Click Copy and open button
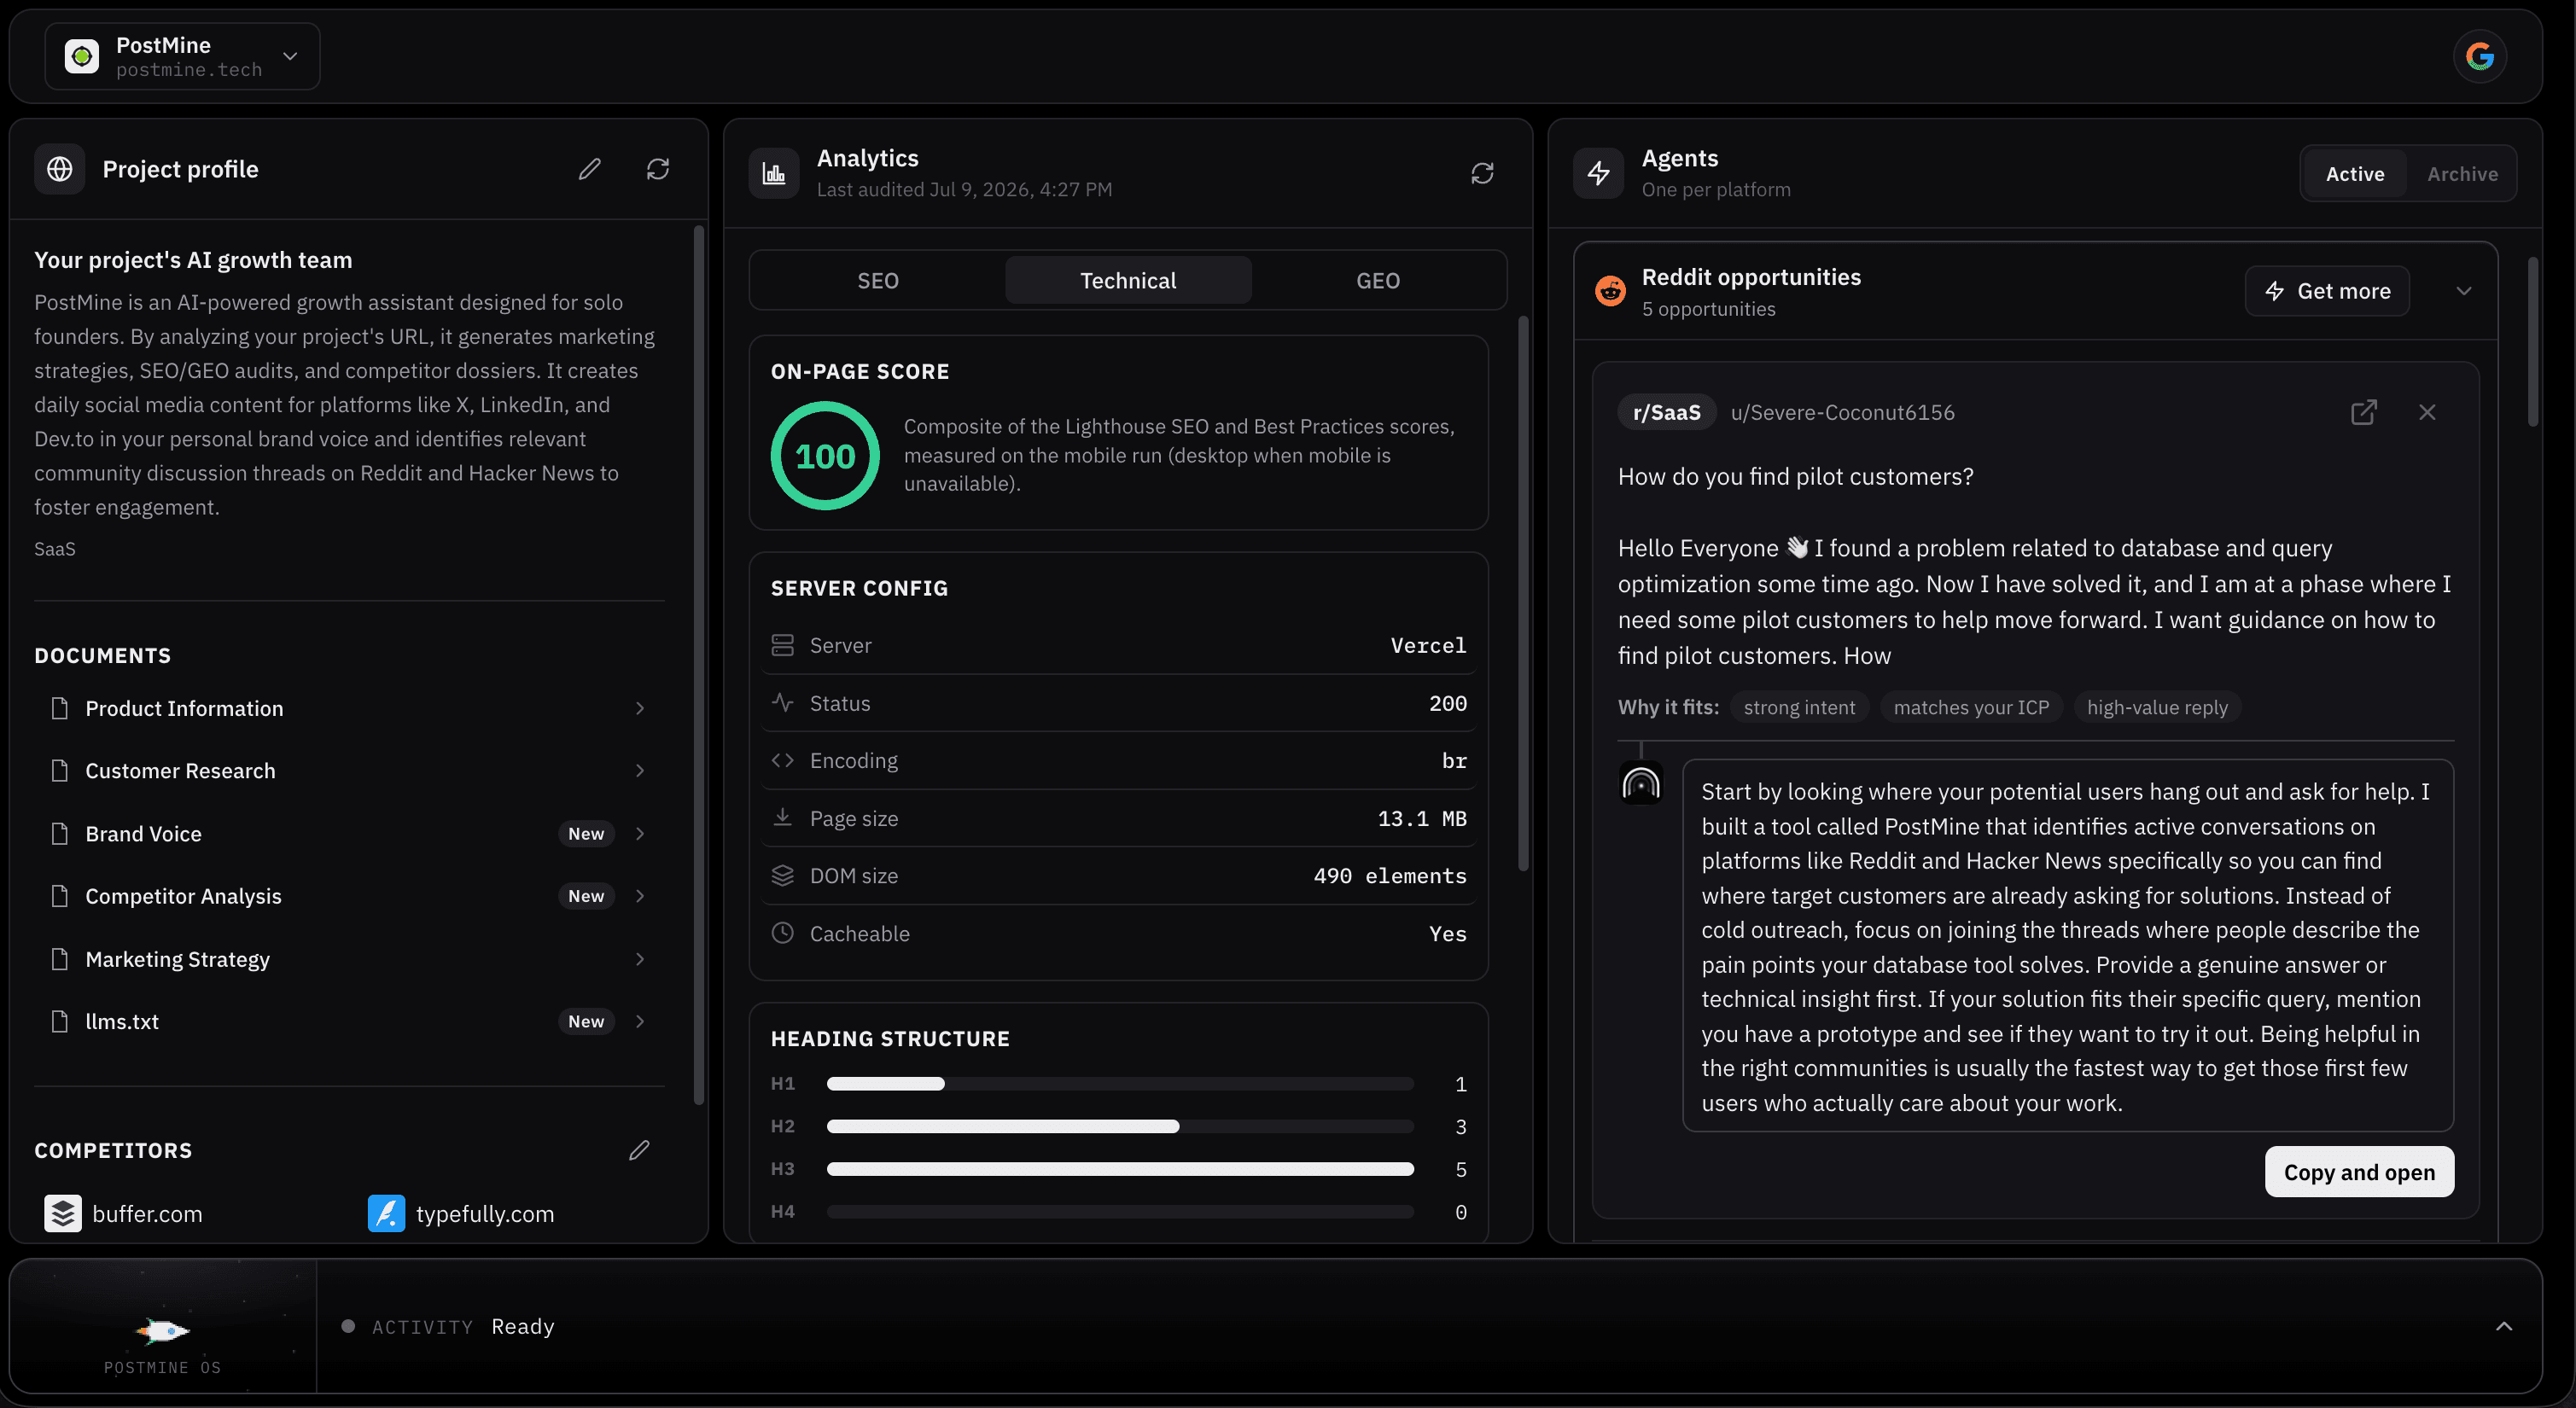 2359,1171
